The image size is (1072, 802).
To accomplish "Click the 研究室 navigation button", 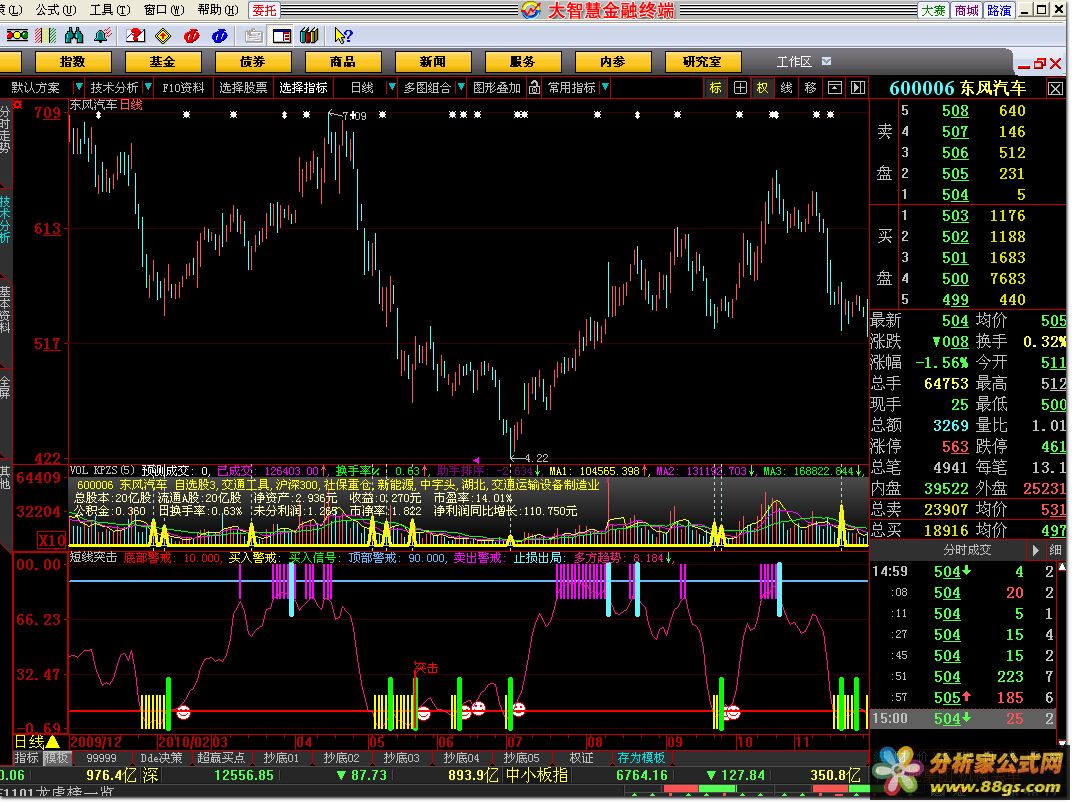I will pyautogui.click(x=702, y=62).
